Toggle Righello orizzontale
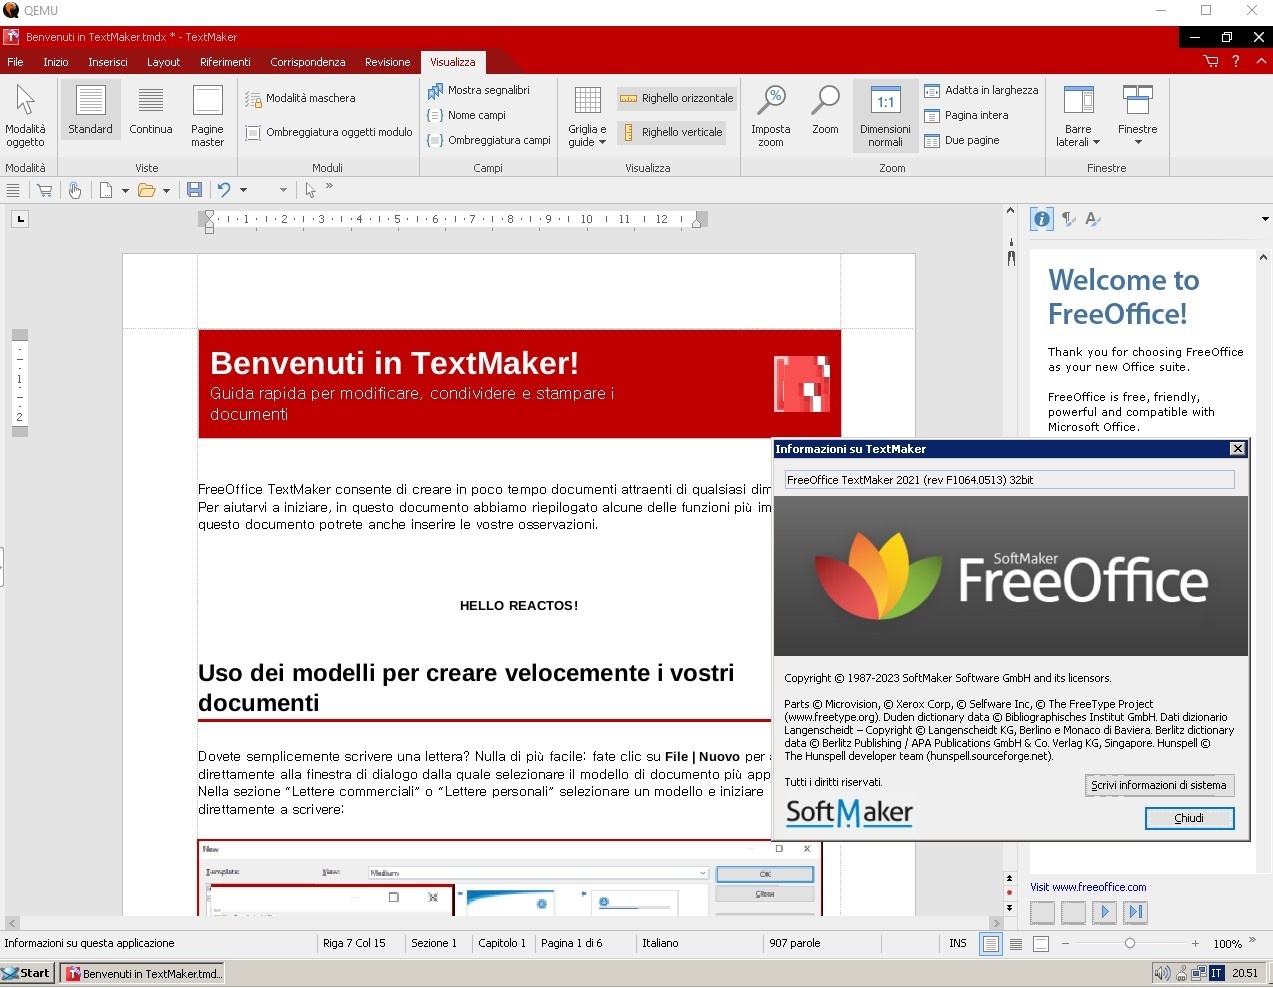Image resolution: width=1273 pixels, height=988 pixels. (x=677, y=98)
